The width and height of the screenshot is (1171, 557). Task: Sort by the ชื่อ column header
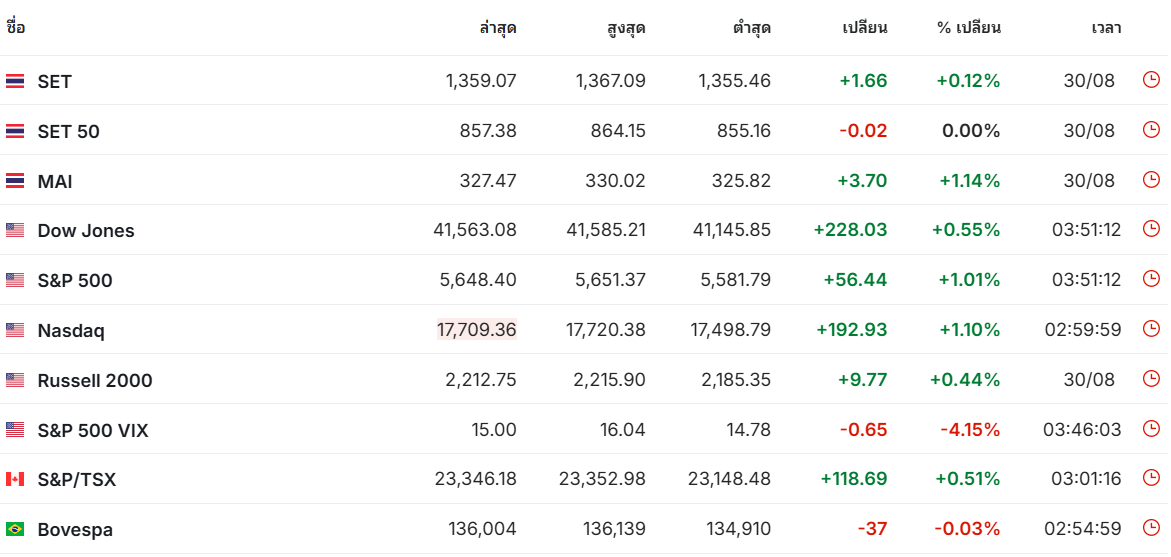16,28
